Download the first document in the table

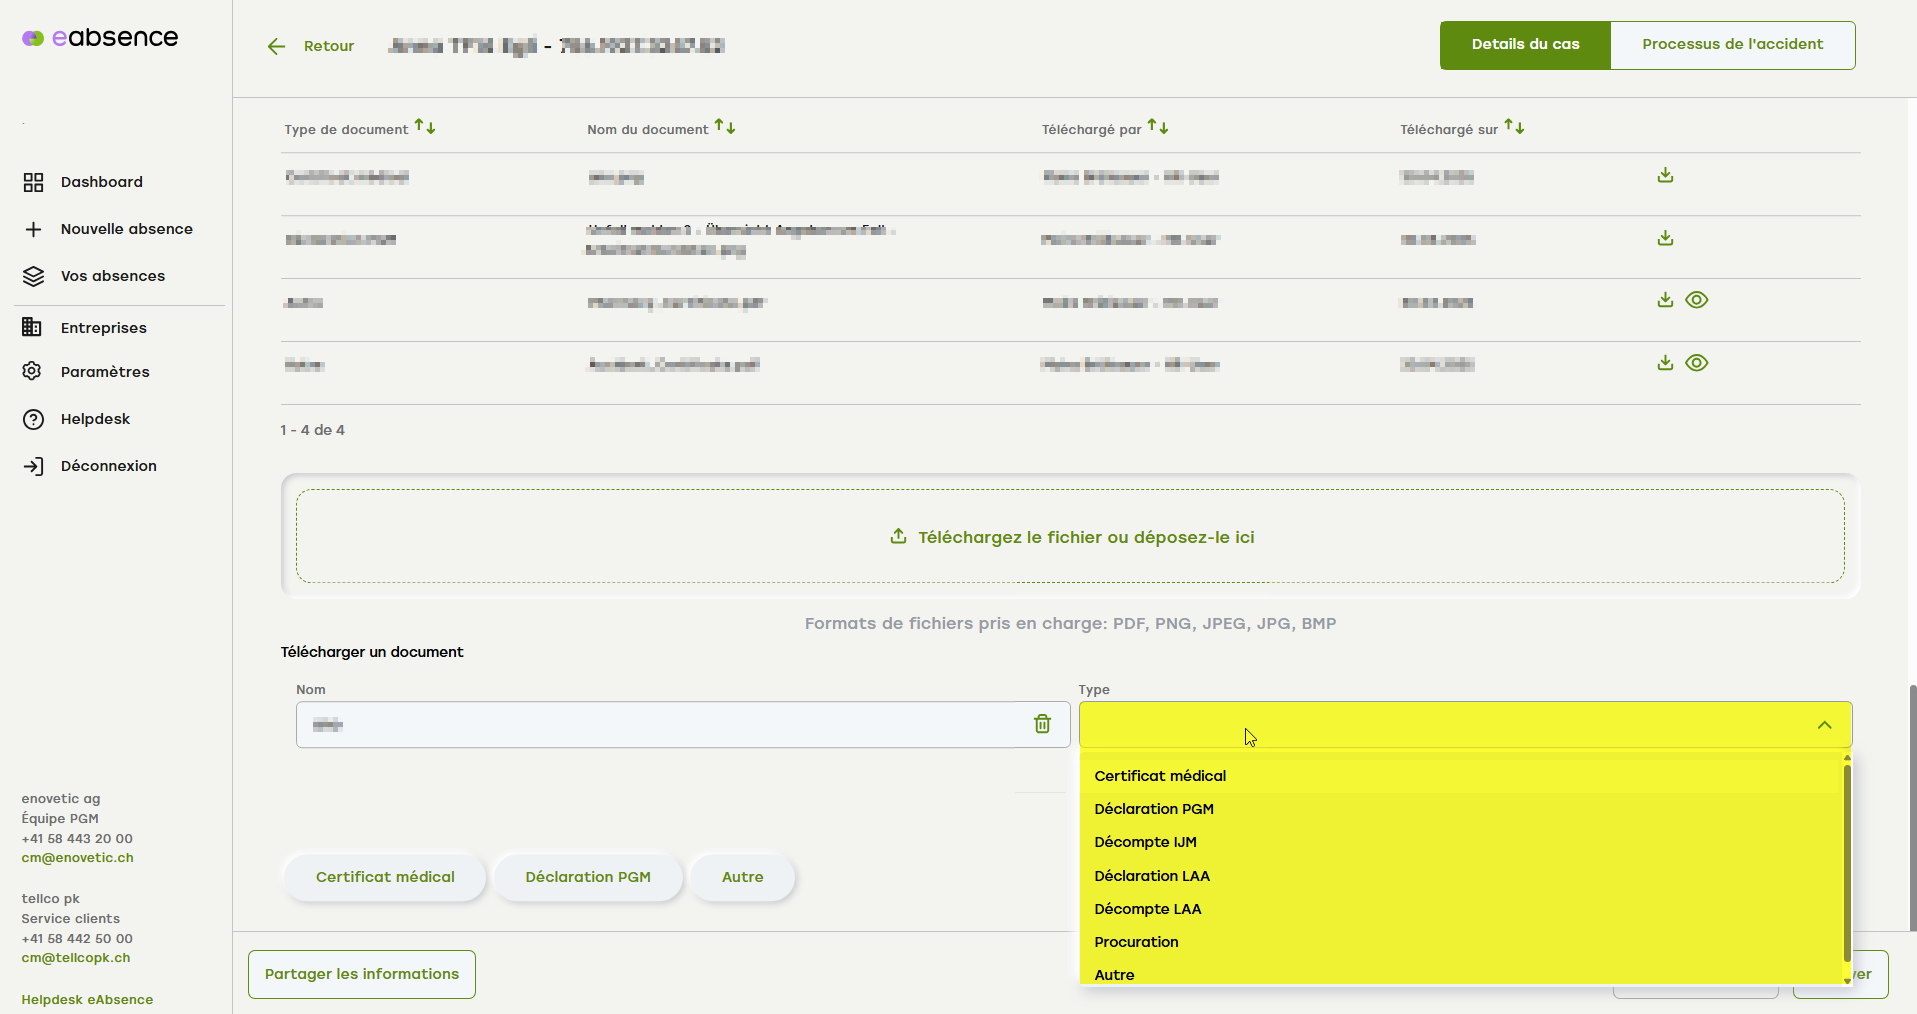point(1665,176)
